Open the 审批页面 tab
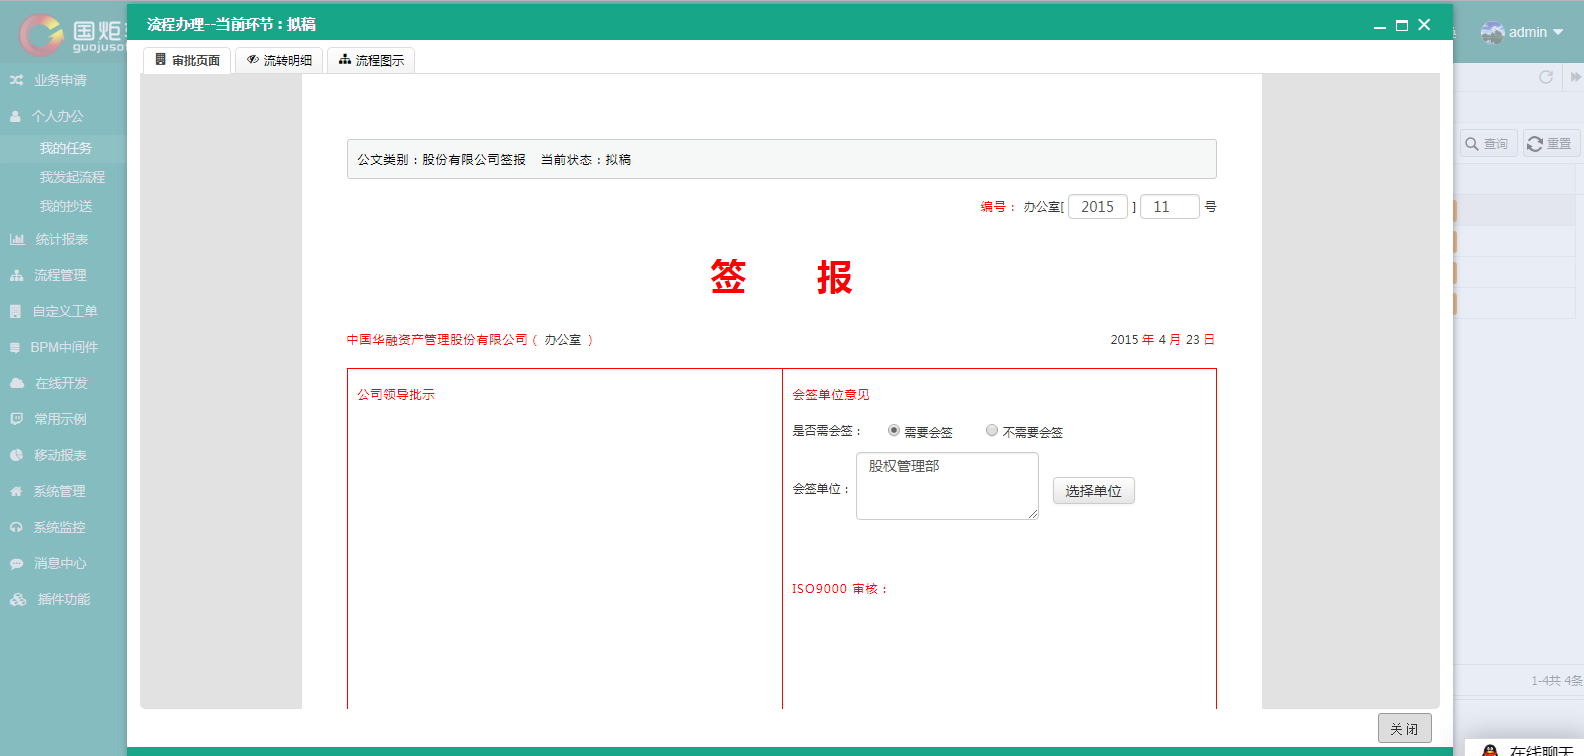This screenshot has height=756, width=1584. click(x=187, y=60)
